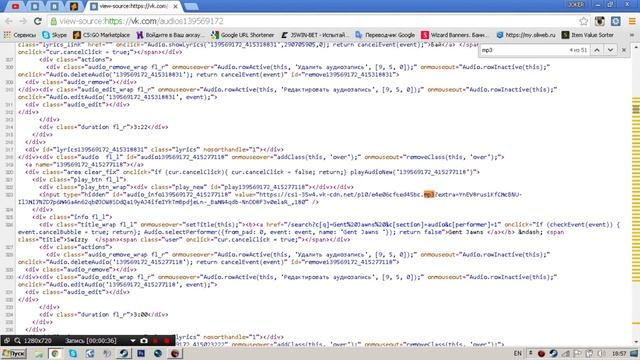Open the blue gear extension icon
The height and width of the screenshot is (360, 640).
pyautogui.click(x=616, y=21)
